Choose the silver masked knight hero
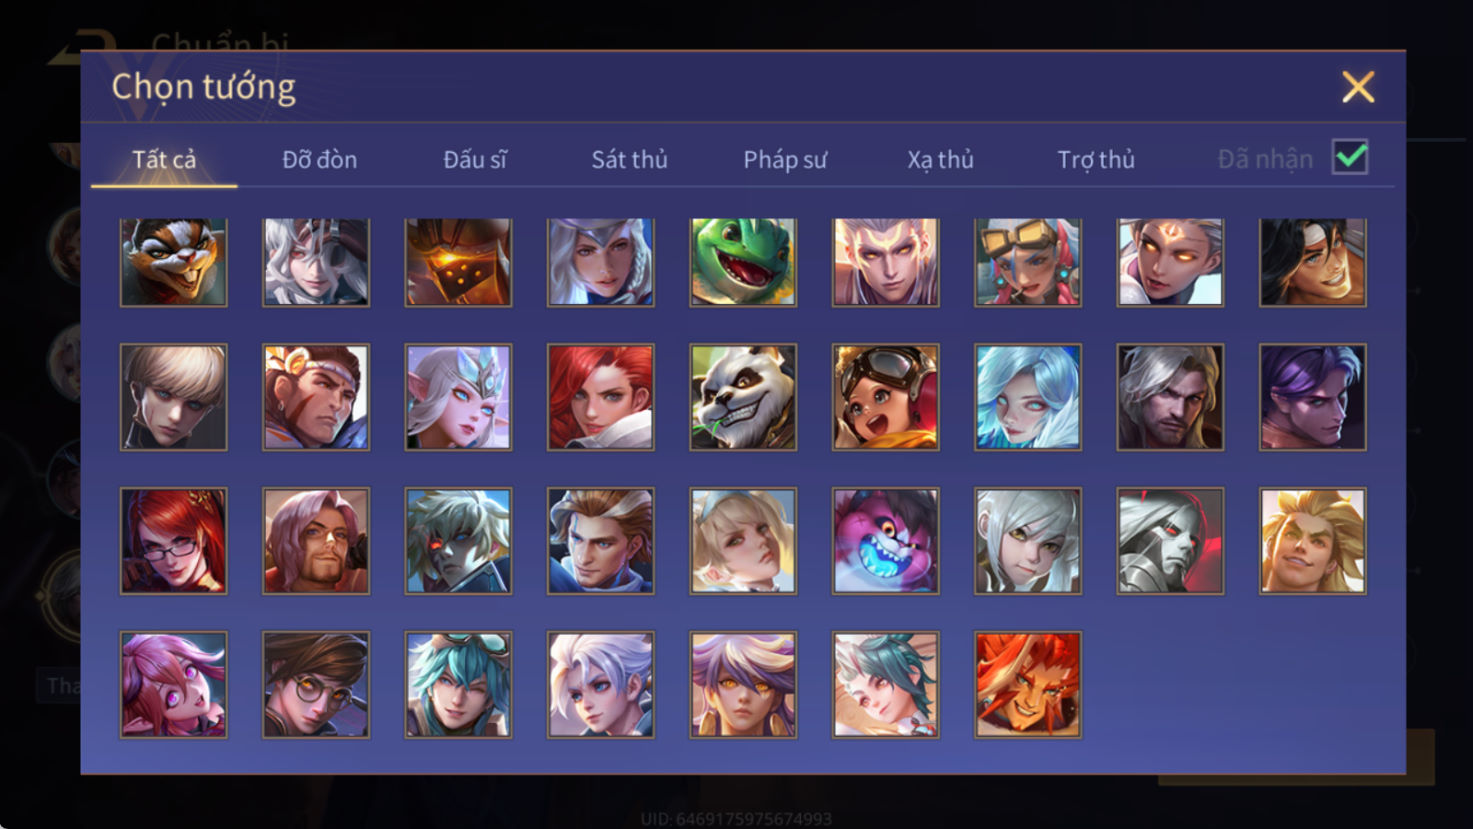This screenshot has height=829, width=1473. tap(1170, 541)
